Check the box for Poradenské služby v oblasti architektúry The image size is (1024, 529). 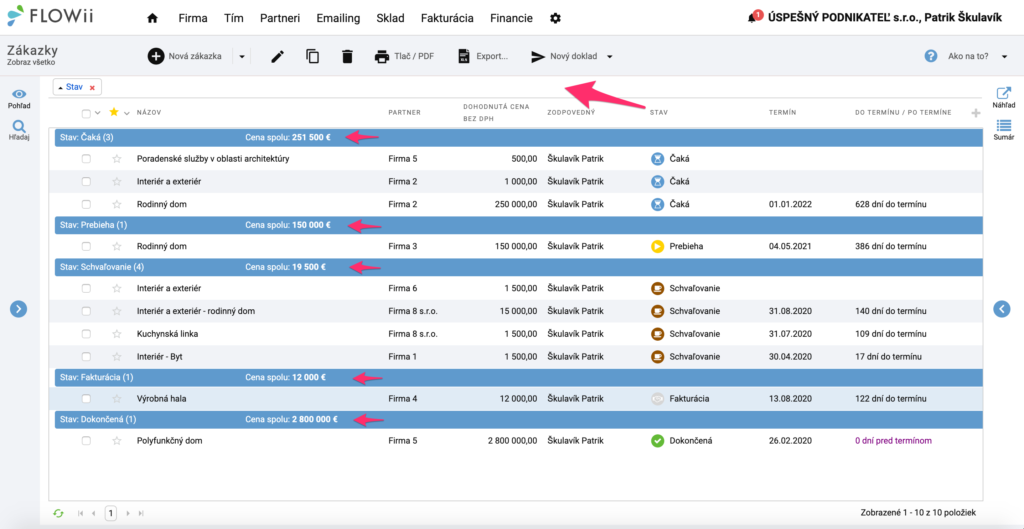tap(86, 159)
